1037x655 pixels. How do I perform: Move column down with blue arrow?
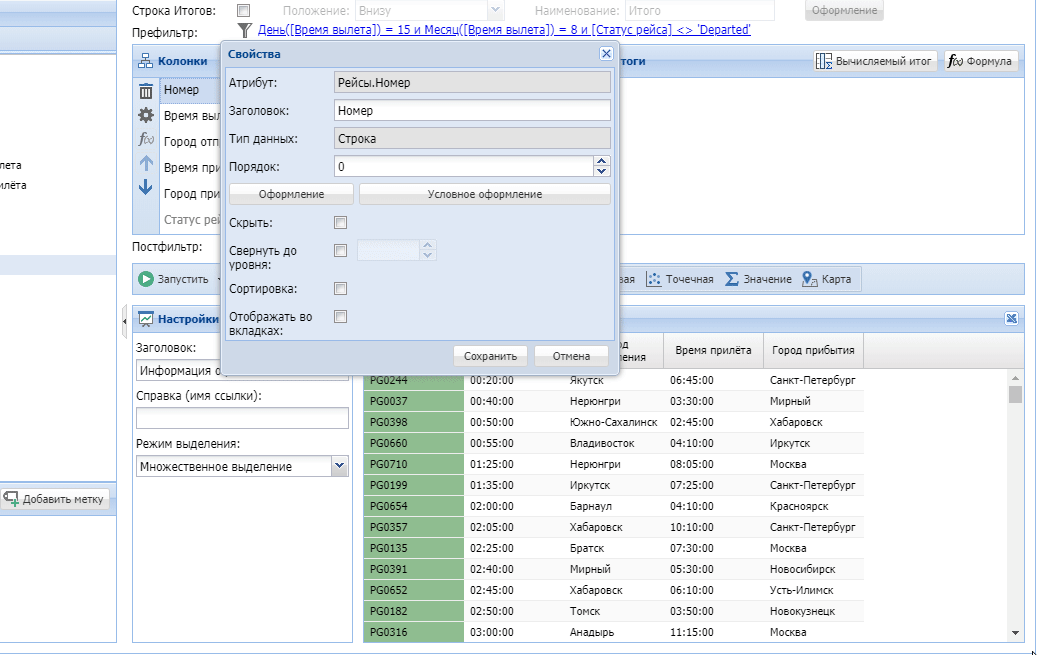[146, 187]
